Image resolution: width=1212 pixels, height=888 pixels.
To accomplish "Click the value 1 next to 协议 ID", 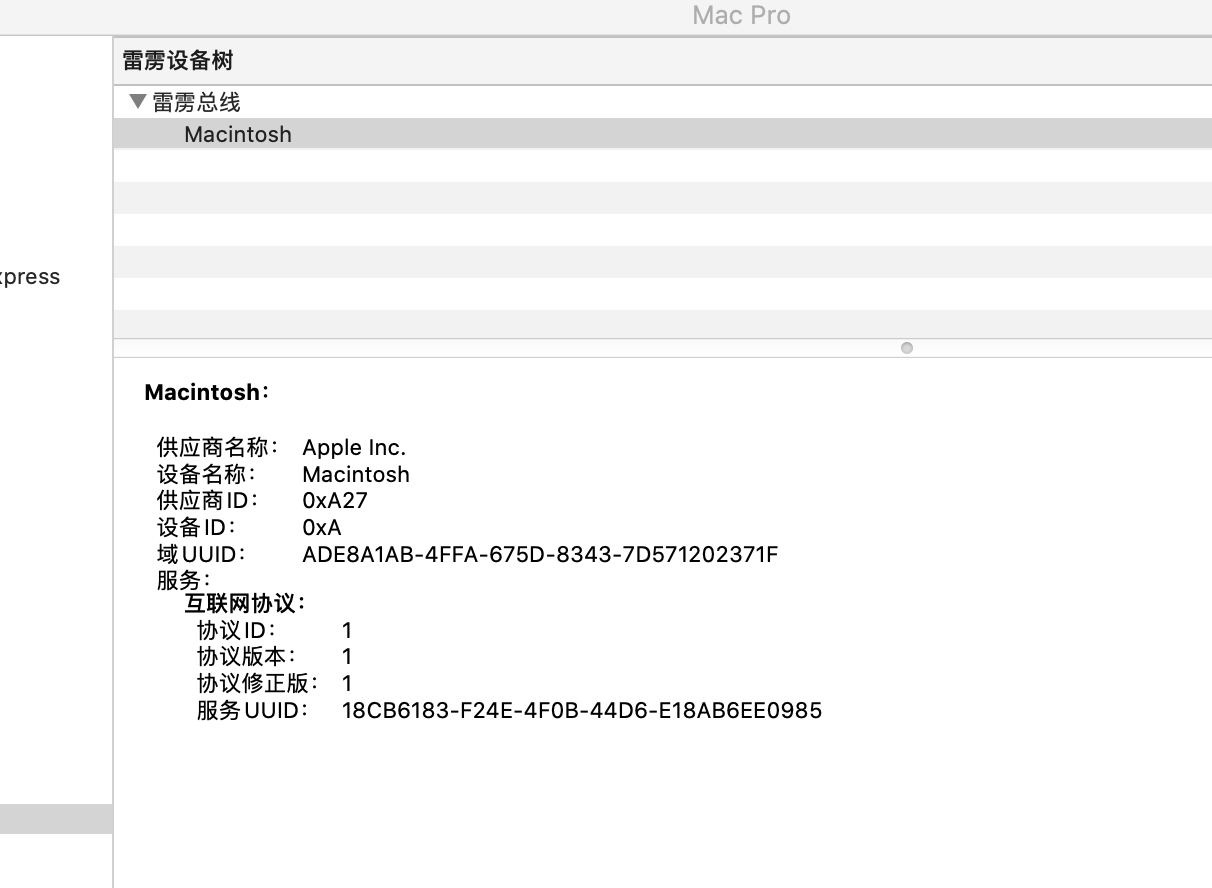I will 347,631.
